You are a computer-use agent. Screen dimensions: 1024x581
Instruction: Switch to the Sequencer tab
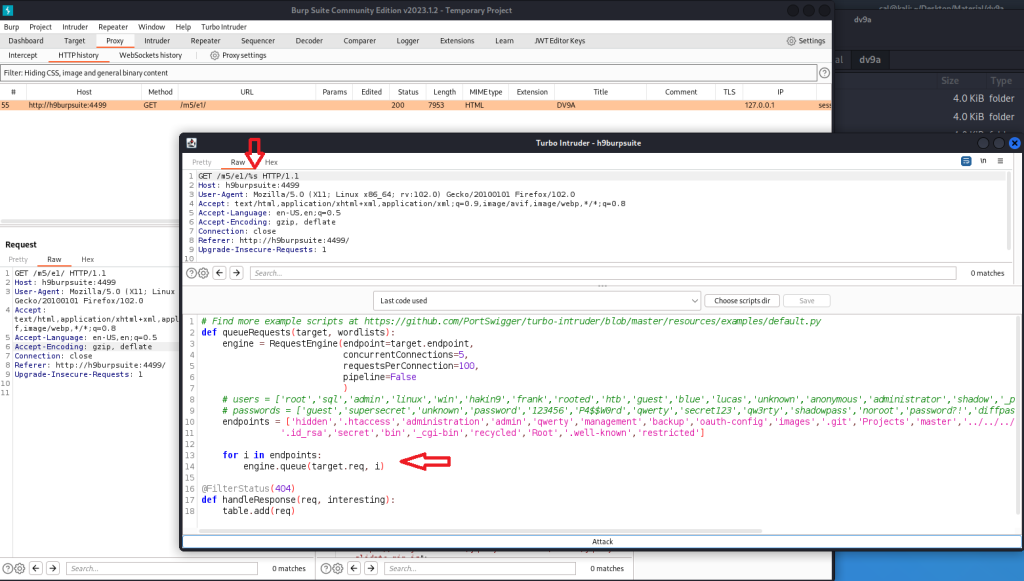pyautogui.click(x=258, y=40)
